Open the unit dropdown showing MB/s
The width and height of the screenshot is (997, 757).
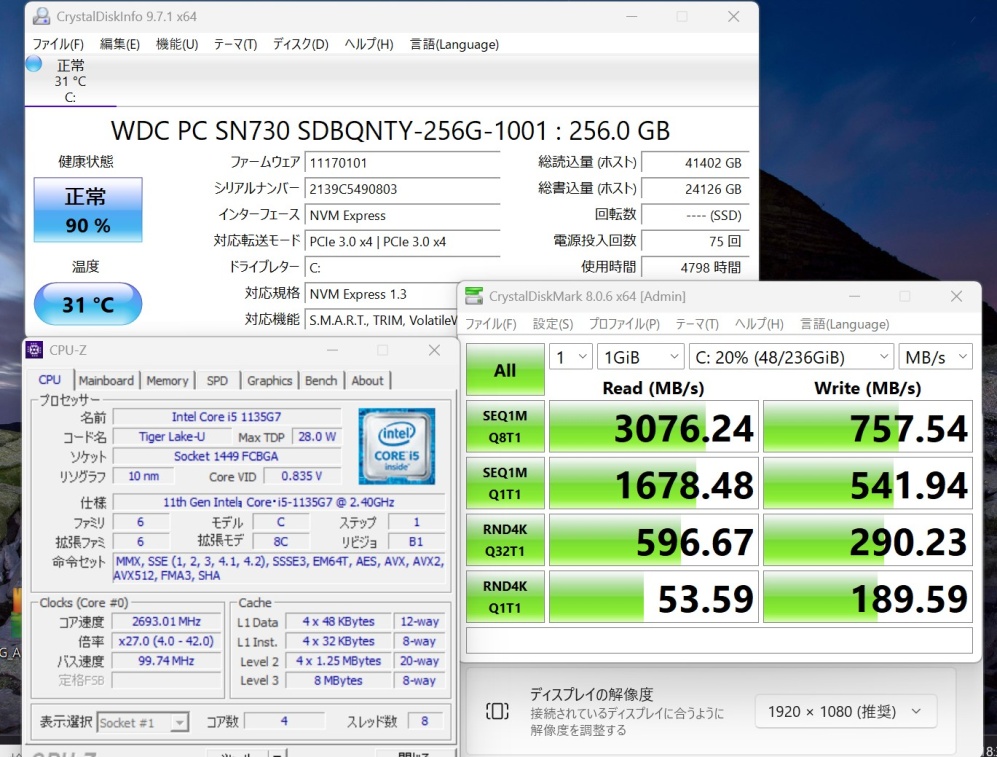[x=935, y=357]
